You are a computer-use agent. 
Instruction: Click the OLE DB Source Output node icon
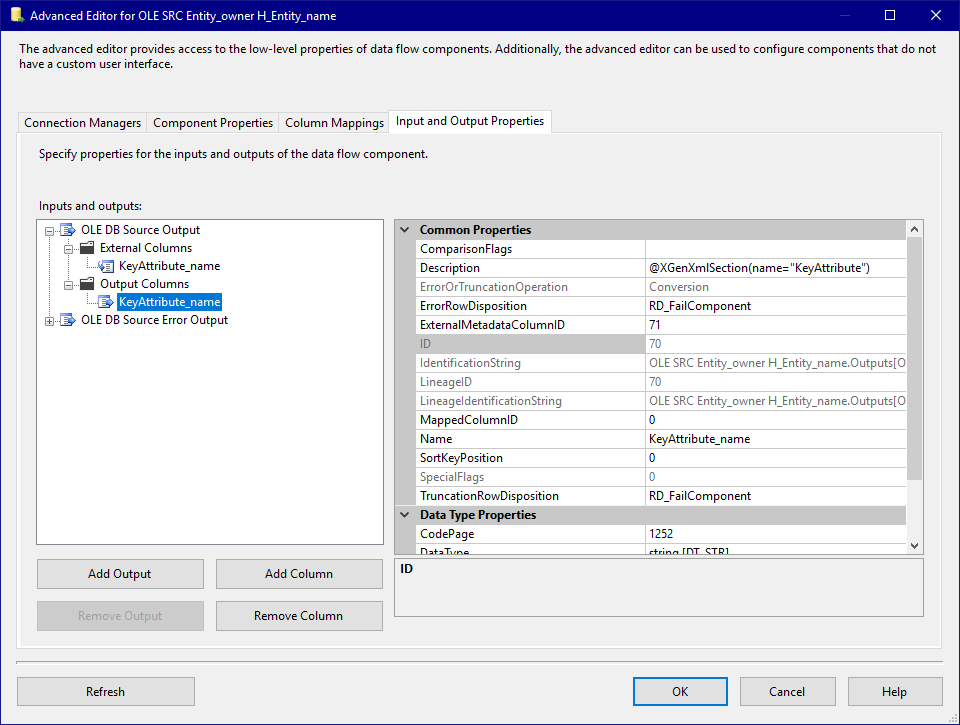pos(67,230)
